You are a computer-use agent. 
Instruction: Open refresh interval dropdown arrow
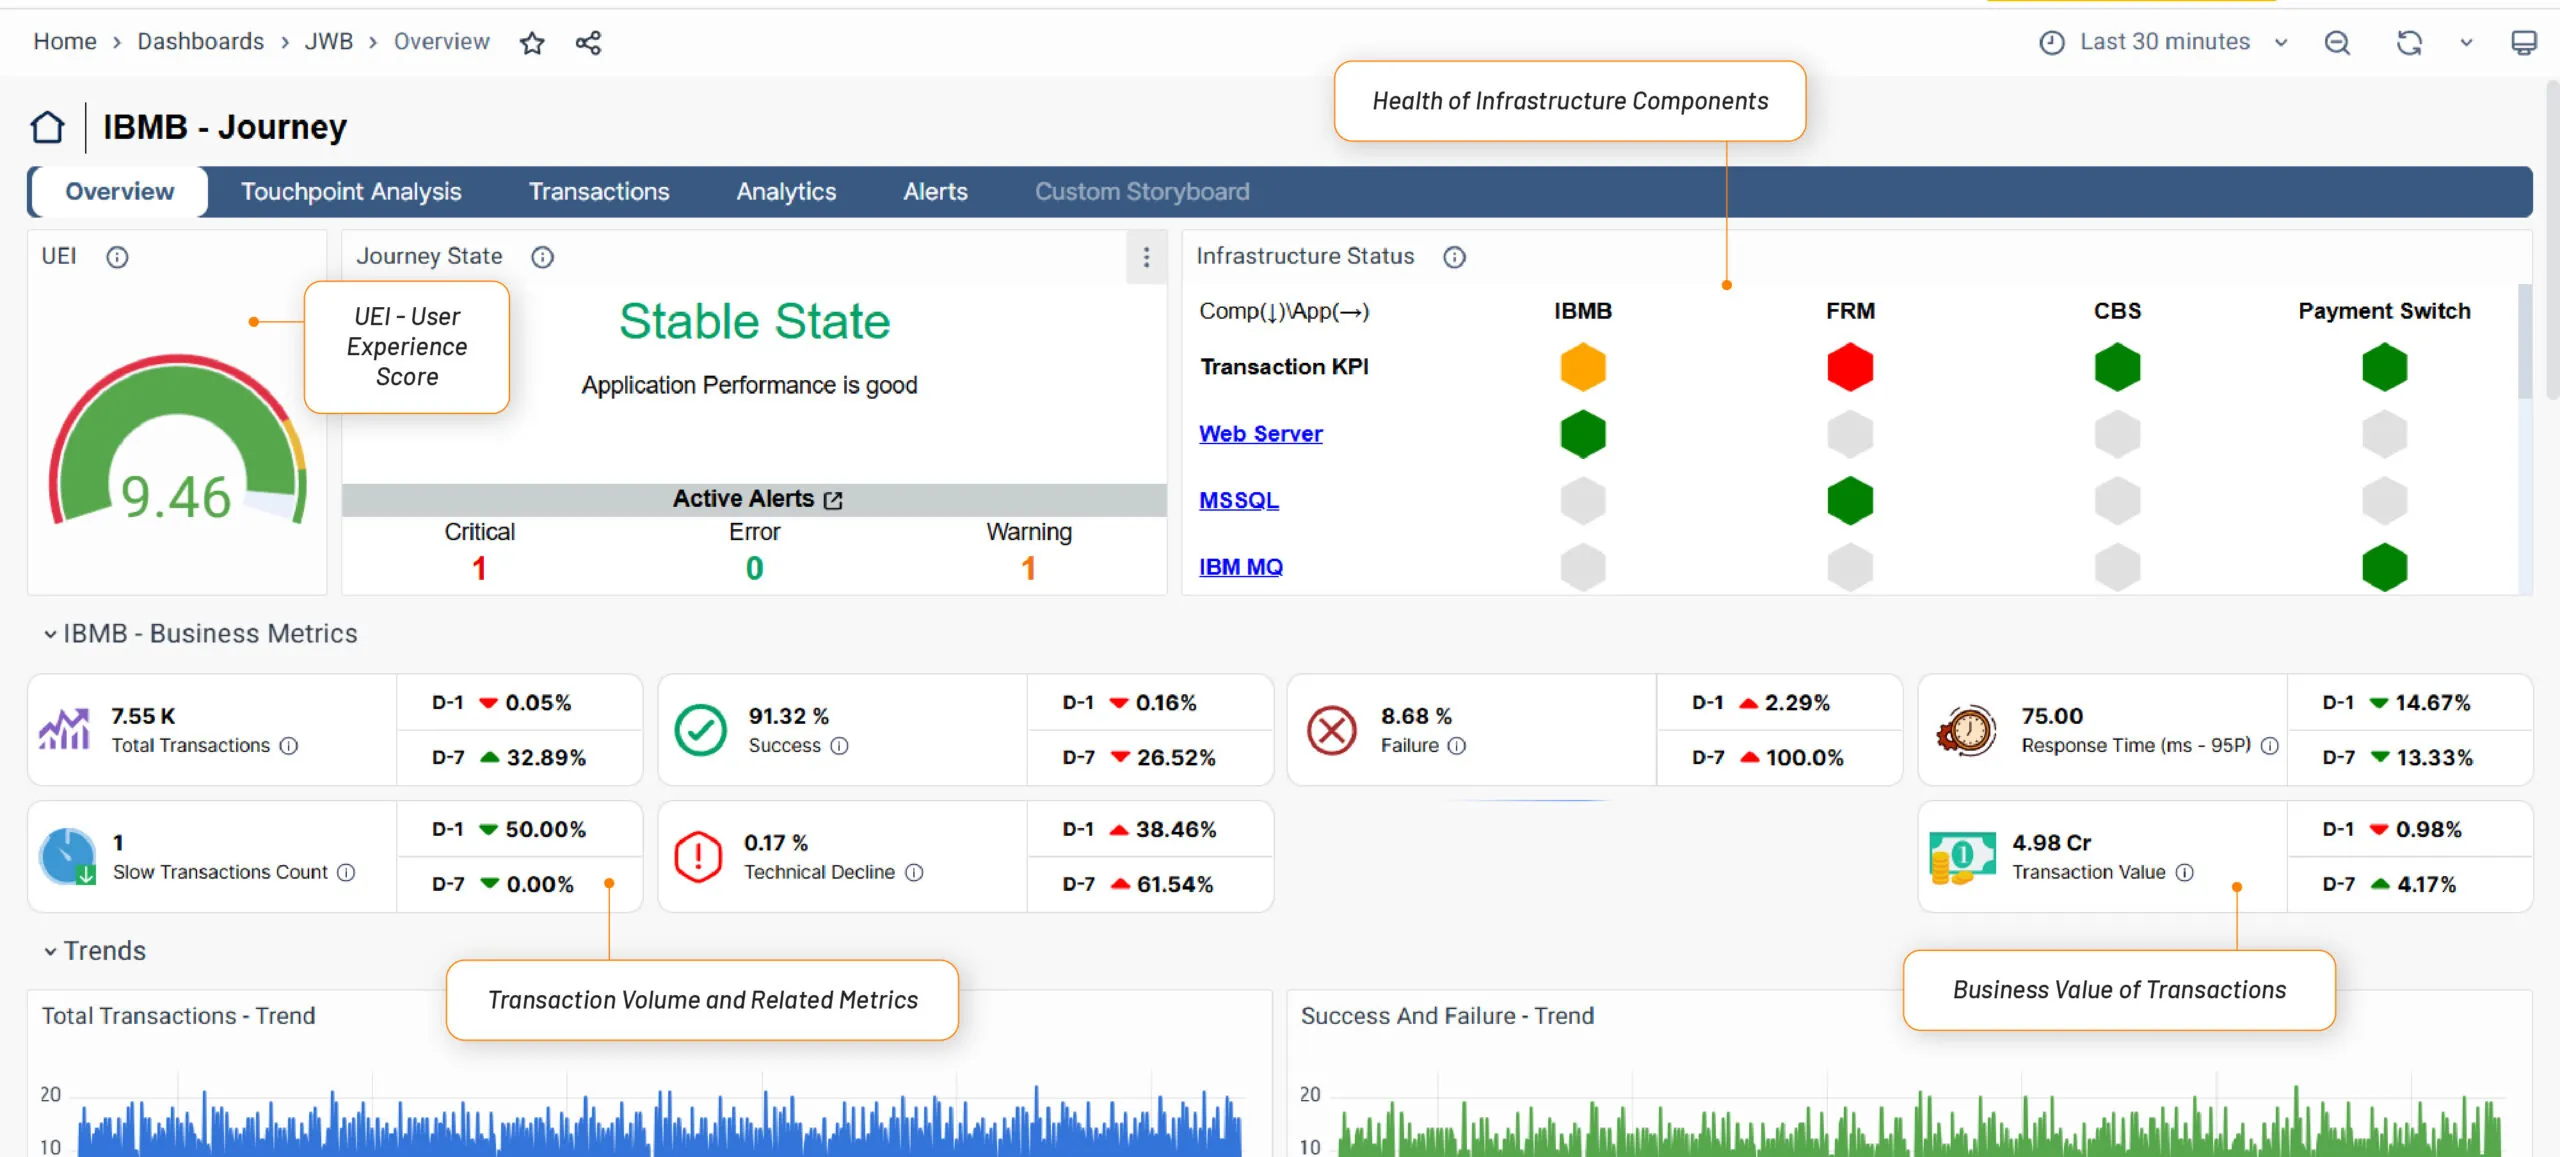coord(2466,42)
